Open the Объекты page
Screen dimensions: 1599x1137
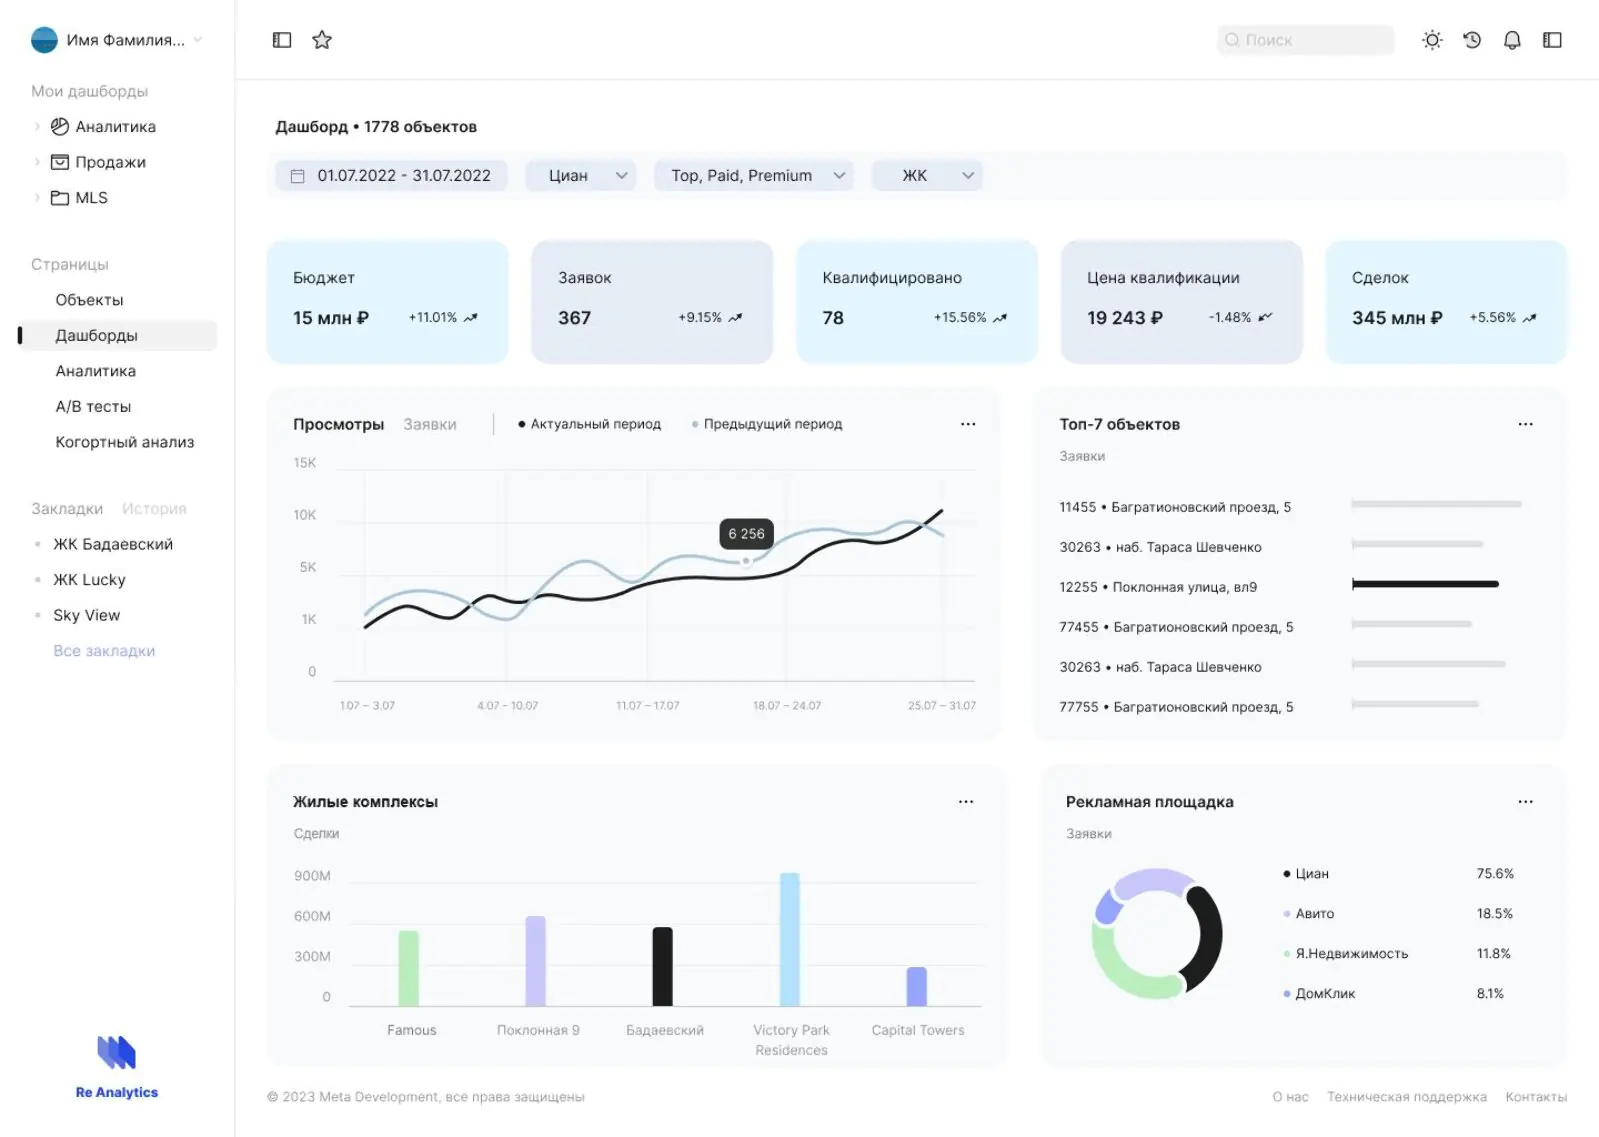pyautogui.click(x=90, y=300)
